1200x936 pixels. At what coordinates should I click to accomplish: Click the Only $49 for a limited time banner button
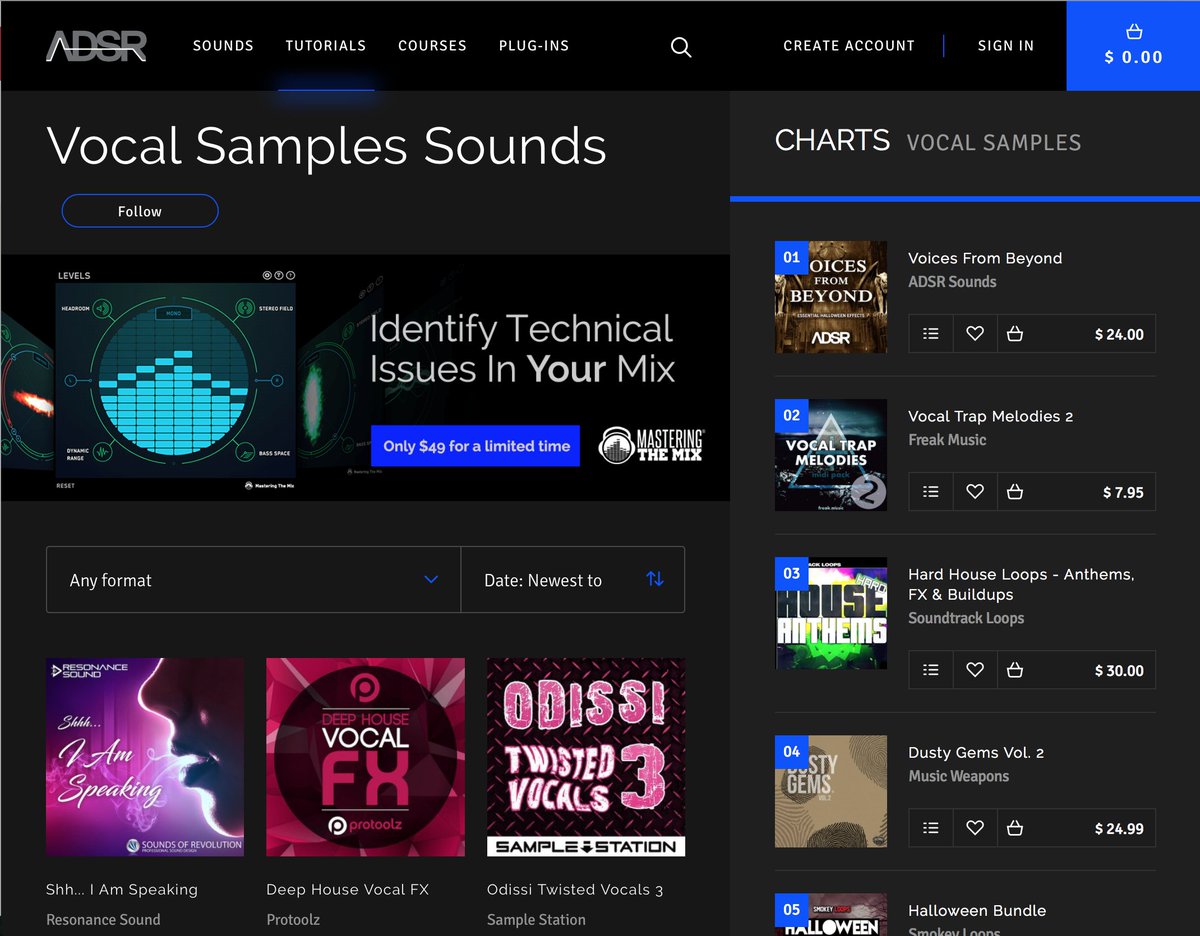click(x=475, y=446)
